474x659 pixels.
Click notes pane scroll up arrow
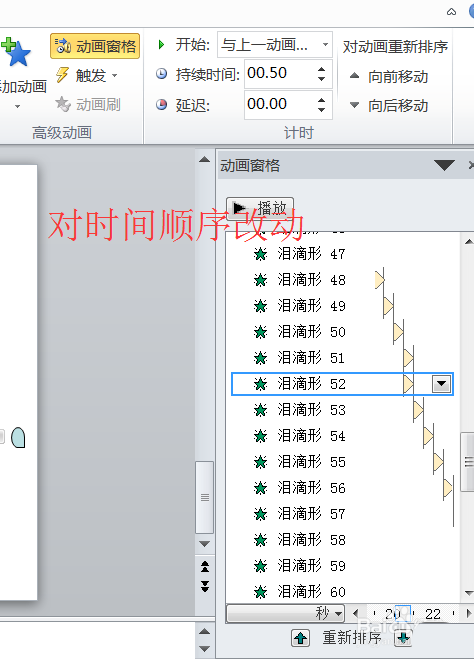(205, 631)
